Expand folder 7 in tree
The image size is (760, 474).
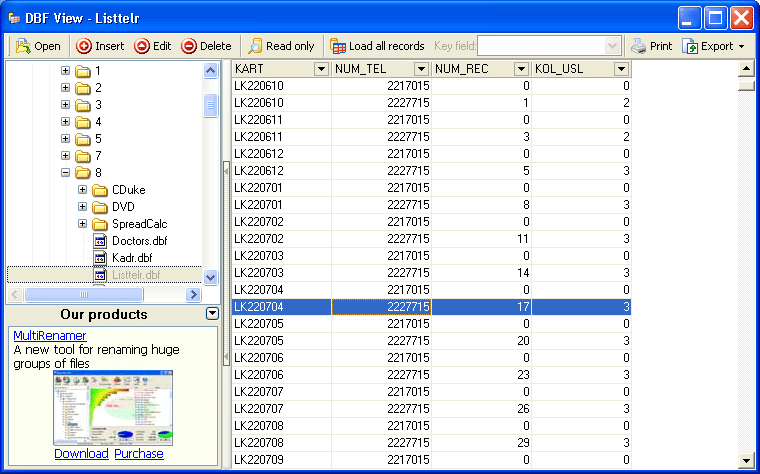(x=65, y=156)
